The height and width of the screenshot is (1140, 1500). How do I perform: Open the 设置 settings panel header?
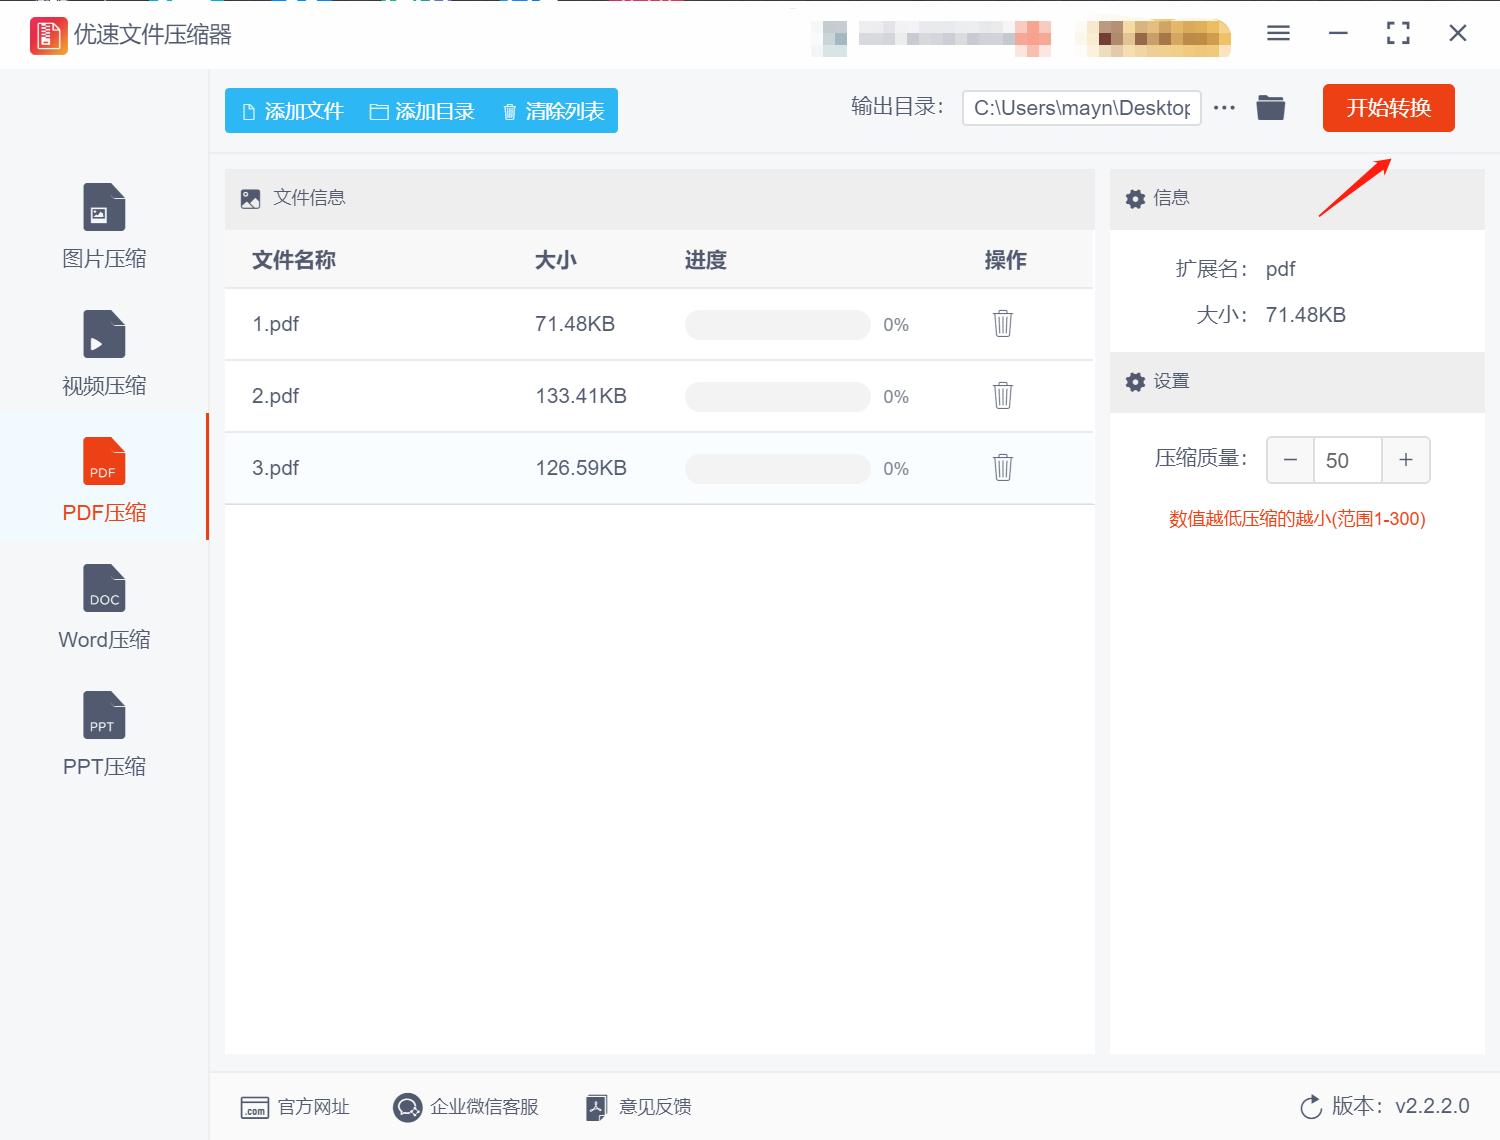click(1160, 382)
